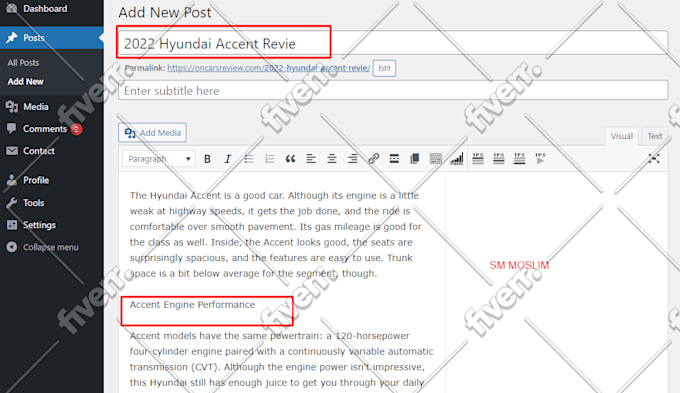The image size is (680, 393).
Task: Open the Dashboard menu in sidebar
Action: (45, 9)
